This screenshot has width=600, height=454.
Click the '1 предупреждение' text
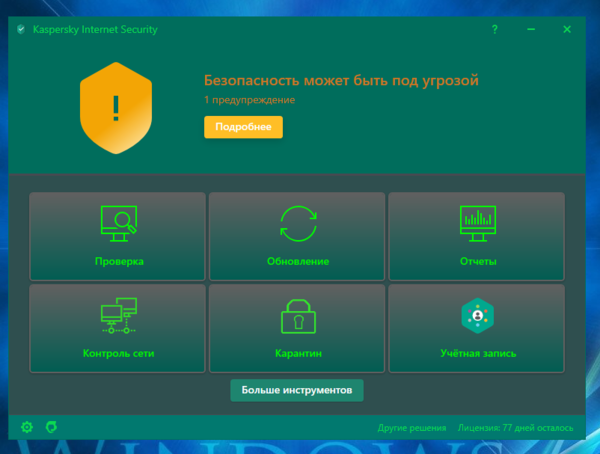[x=249, y=100]
